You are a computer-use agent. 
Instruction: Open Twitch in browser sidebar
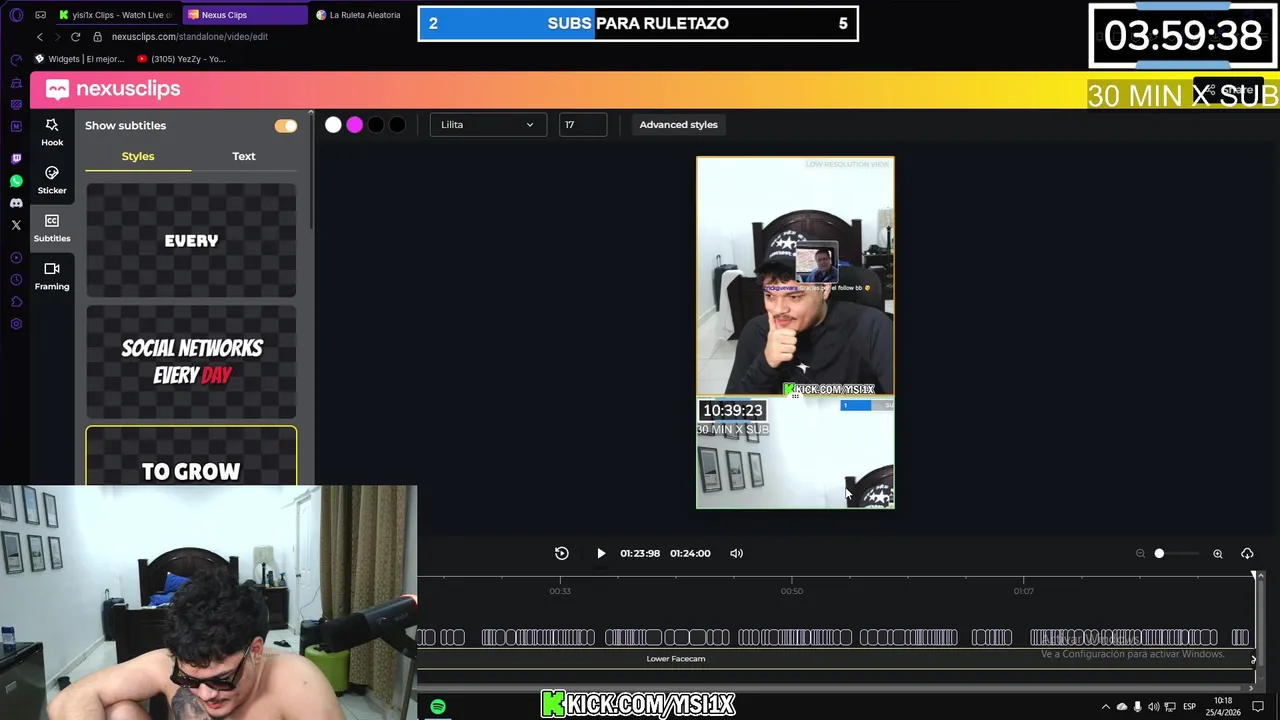(x=16, y=159)
